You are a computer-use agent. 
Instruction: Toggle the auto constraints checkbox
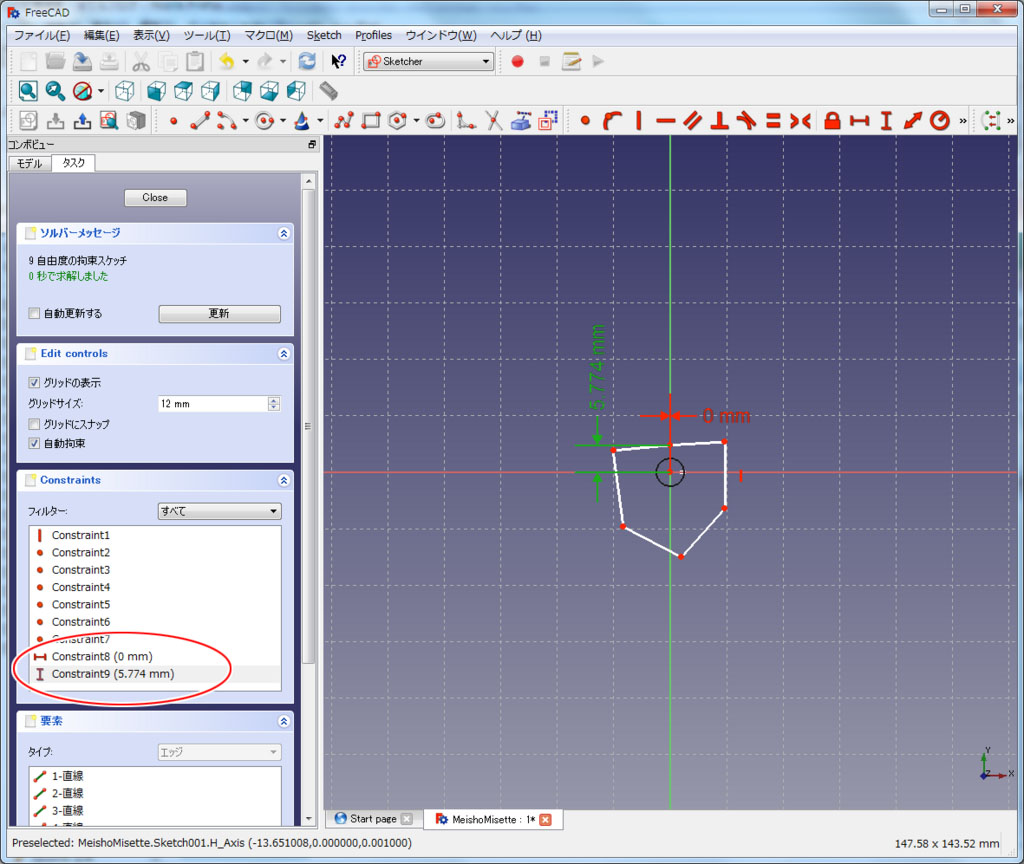(34, 443)
